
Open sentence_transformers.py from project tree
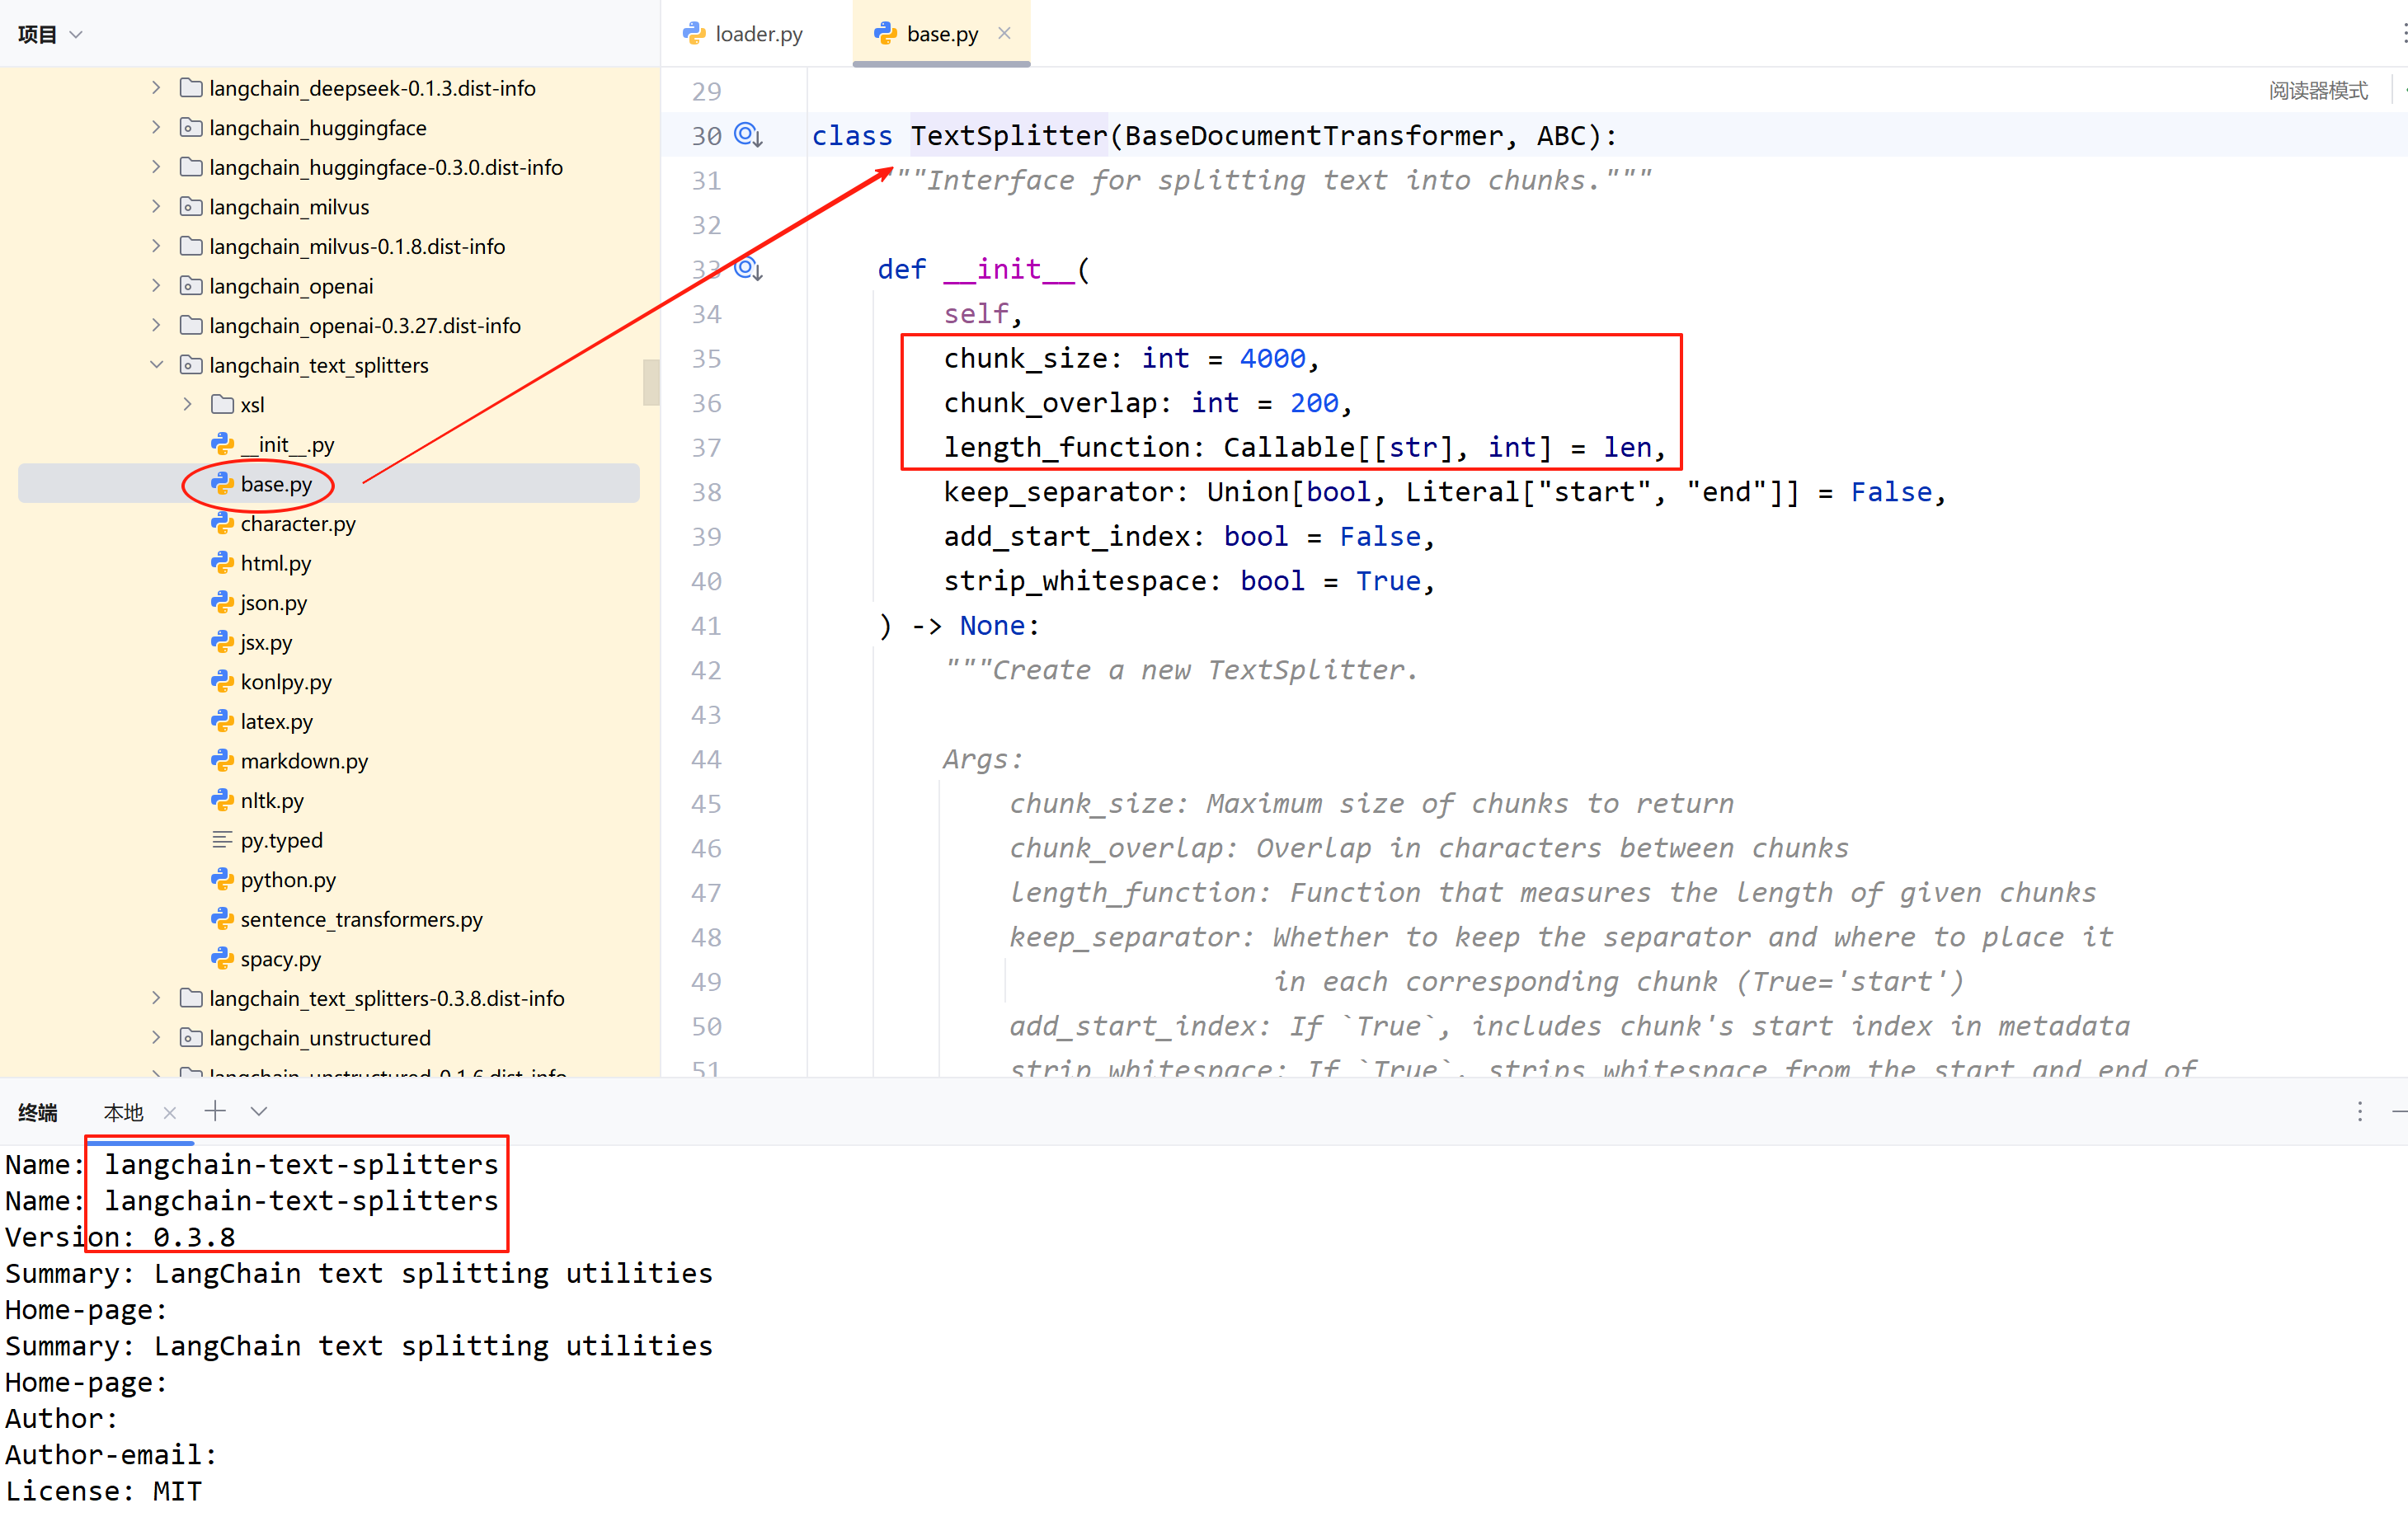(361, 919)
